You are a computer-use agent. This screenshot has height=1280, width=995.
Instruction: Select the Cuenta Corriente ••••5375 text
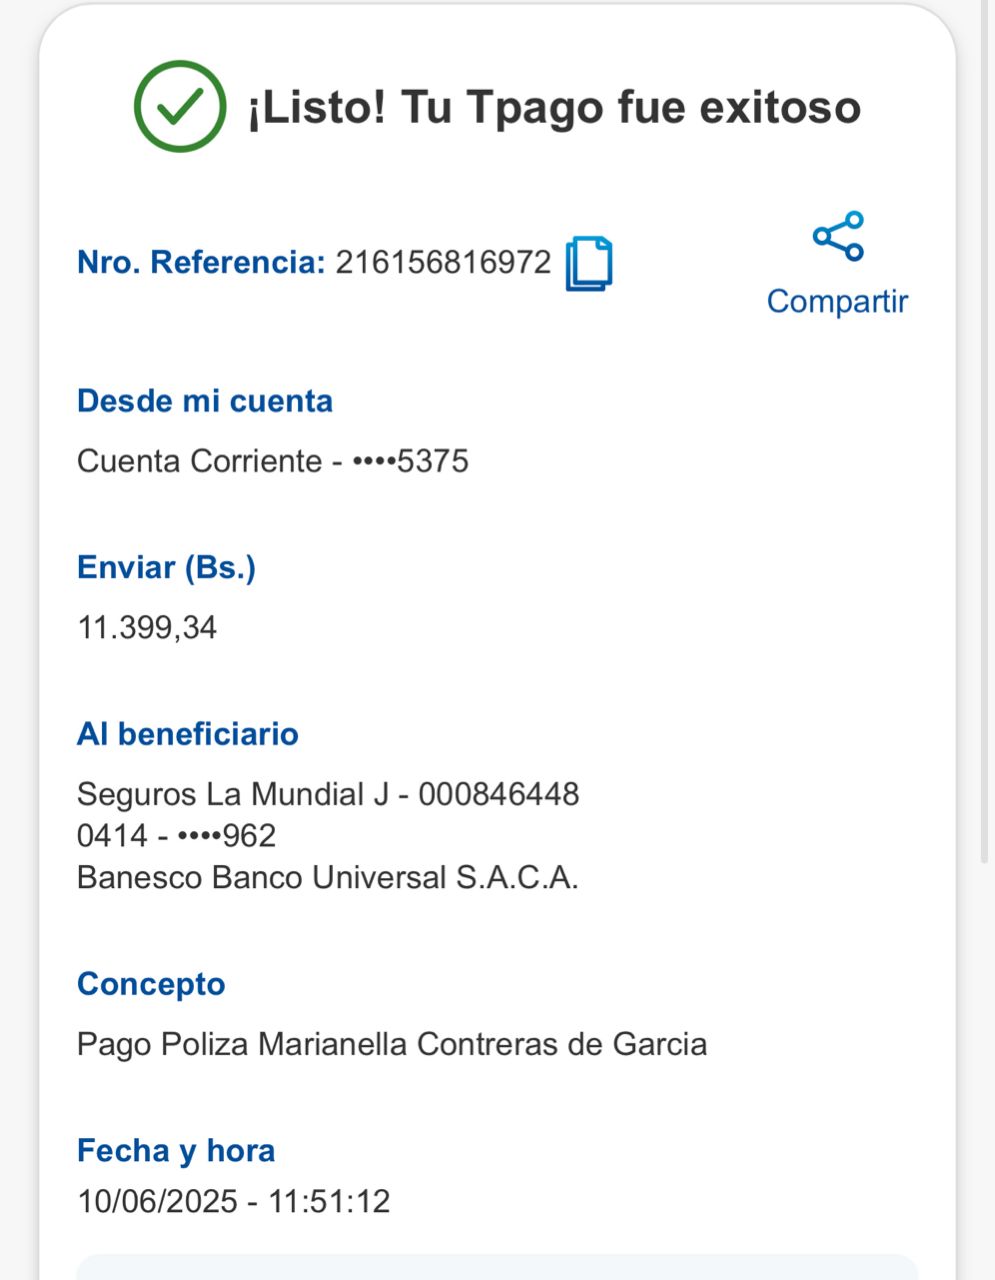[273, 461]
